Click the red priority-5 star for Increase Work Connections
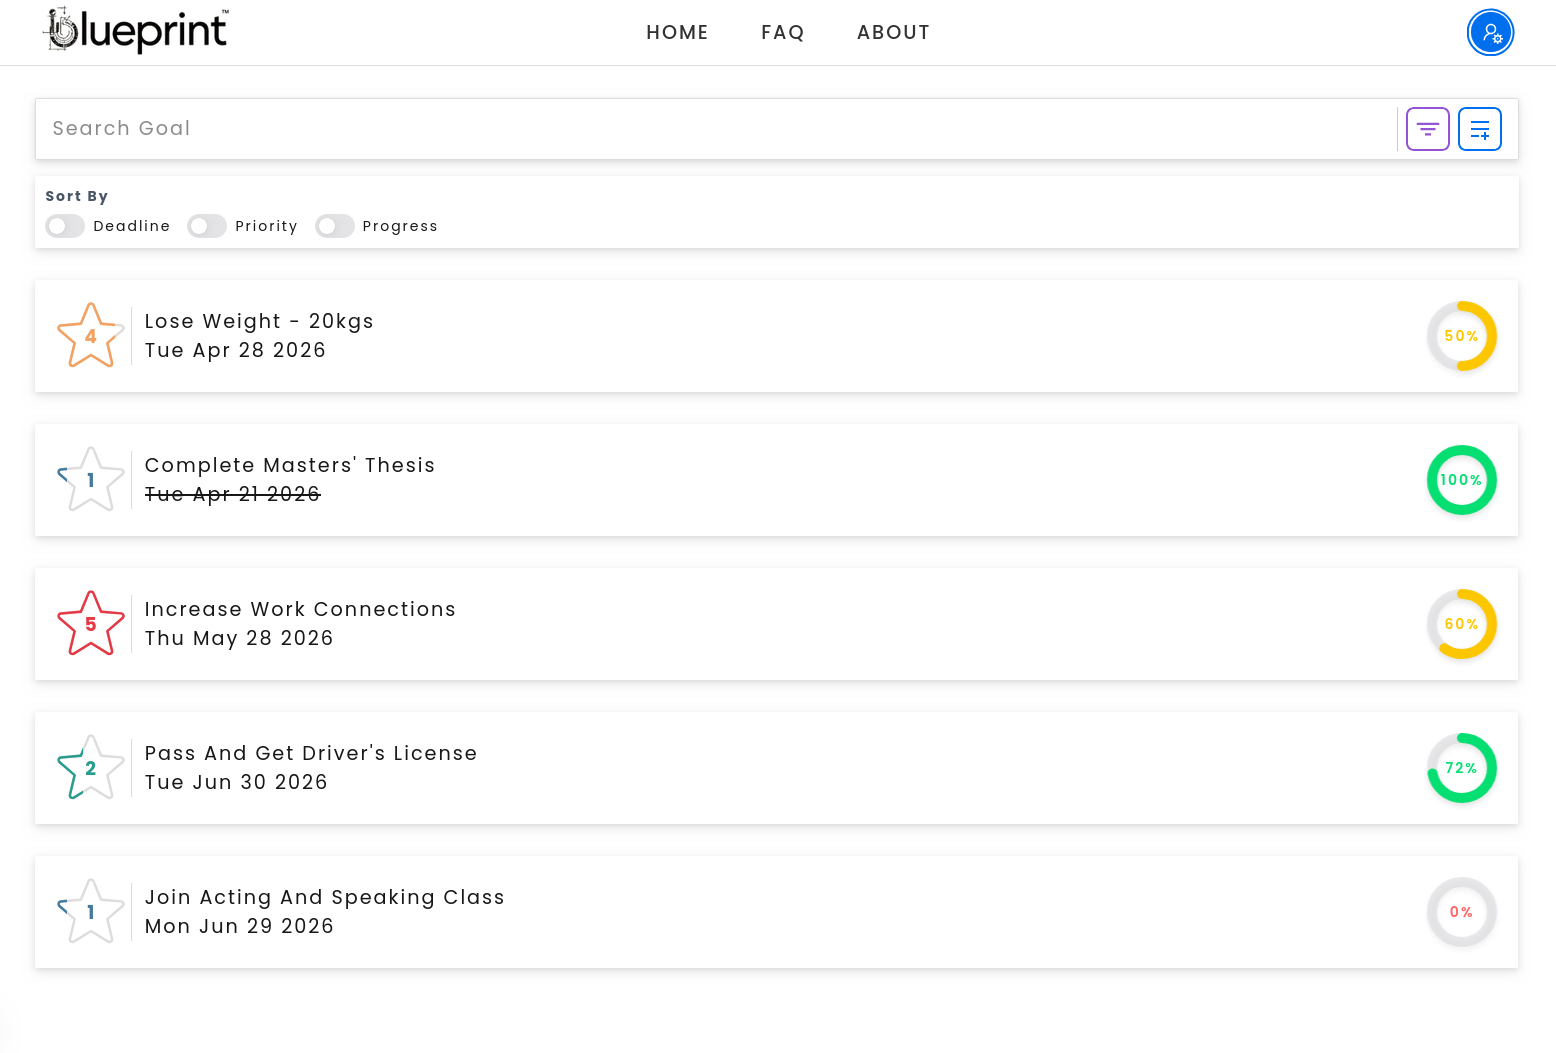Image resolution: width=1556 pixels, height=1053 pixels. (90, 623)
